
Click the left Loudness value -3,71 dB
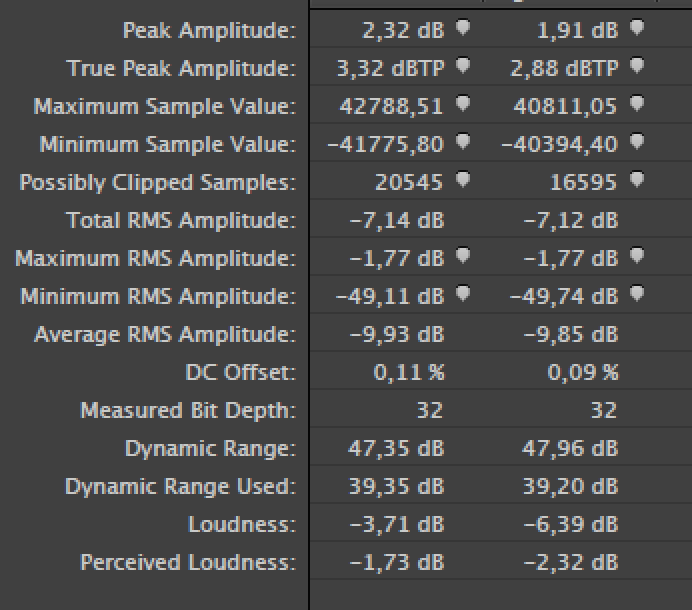pos(396,524)
